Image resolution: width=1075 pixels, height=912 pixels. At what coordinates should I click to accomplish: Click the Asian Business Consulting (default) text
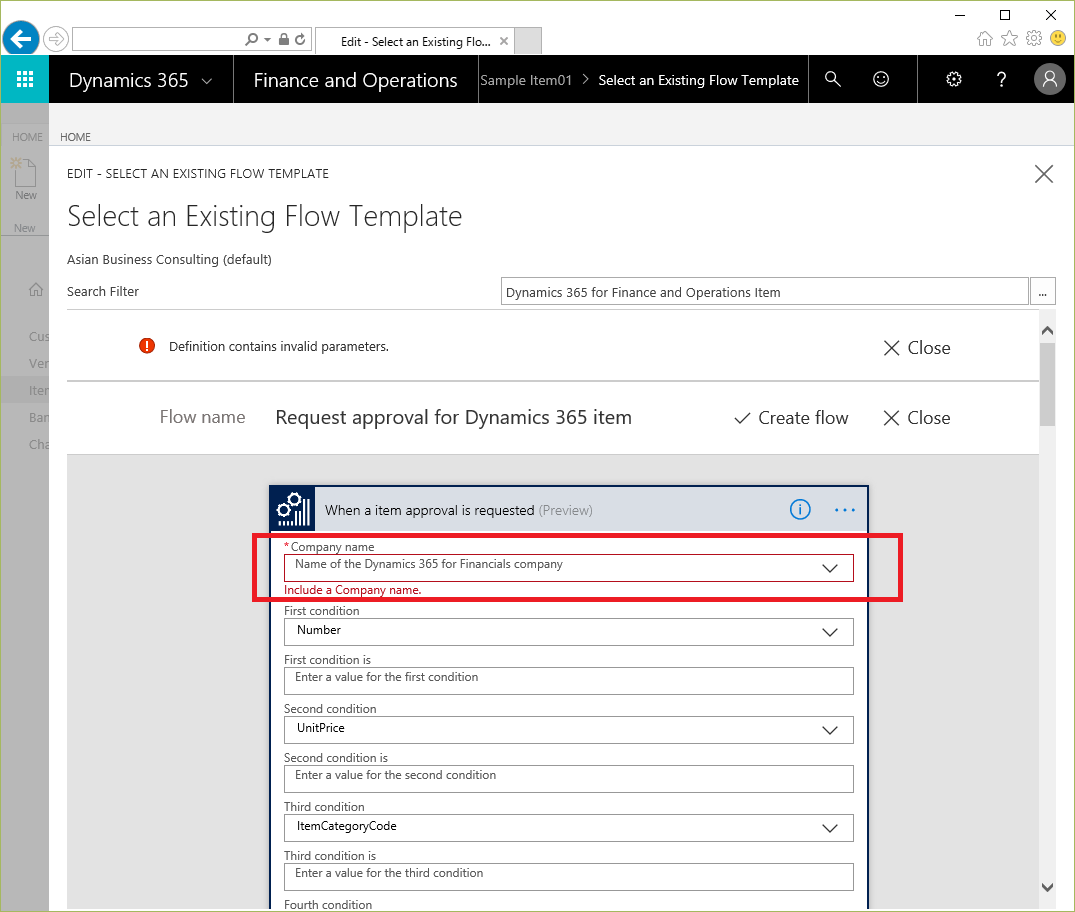pos(169,259)
